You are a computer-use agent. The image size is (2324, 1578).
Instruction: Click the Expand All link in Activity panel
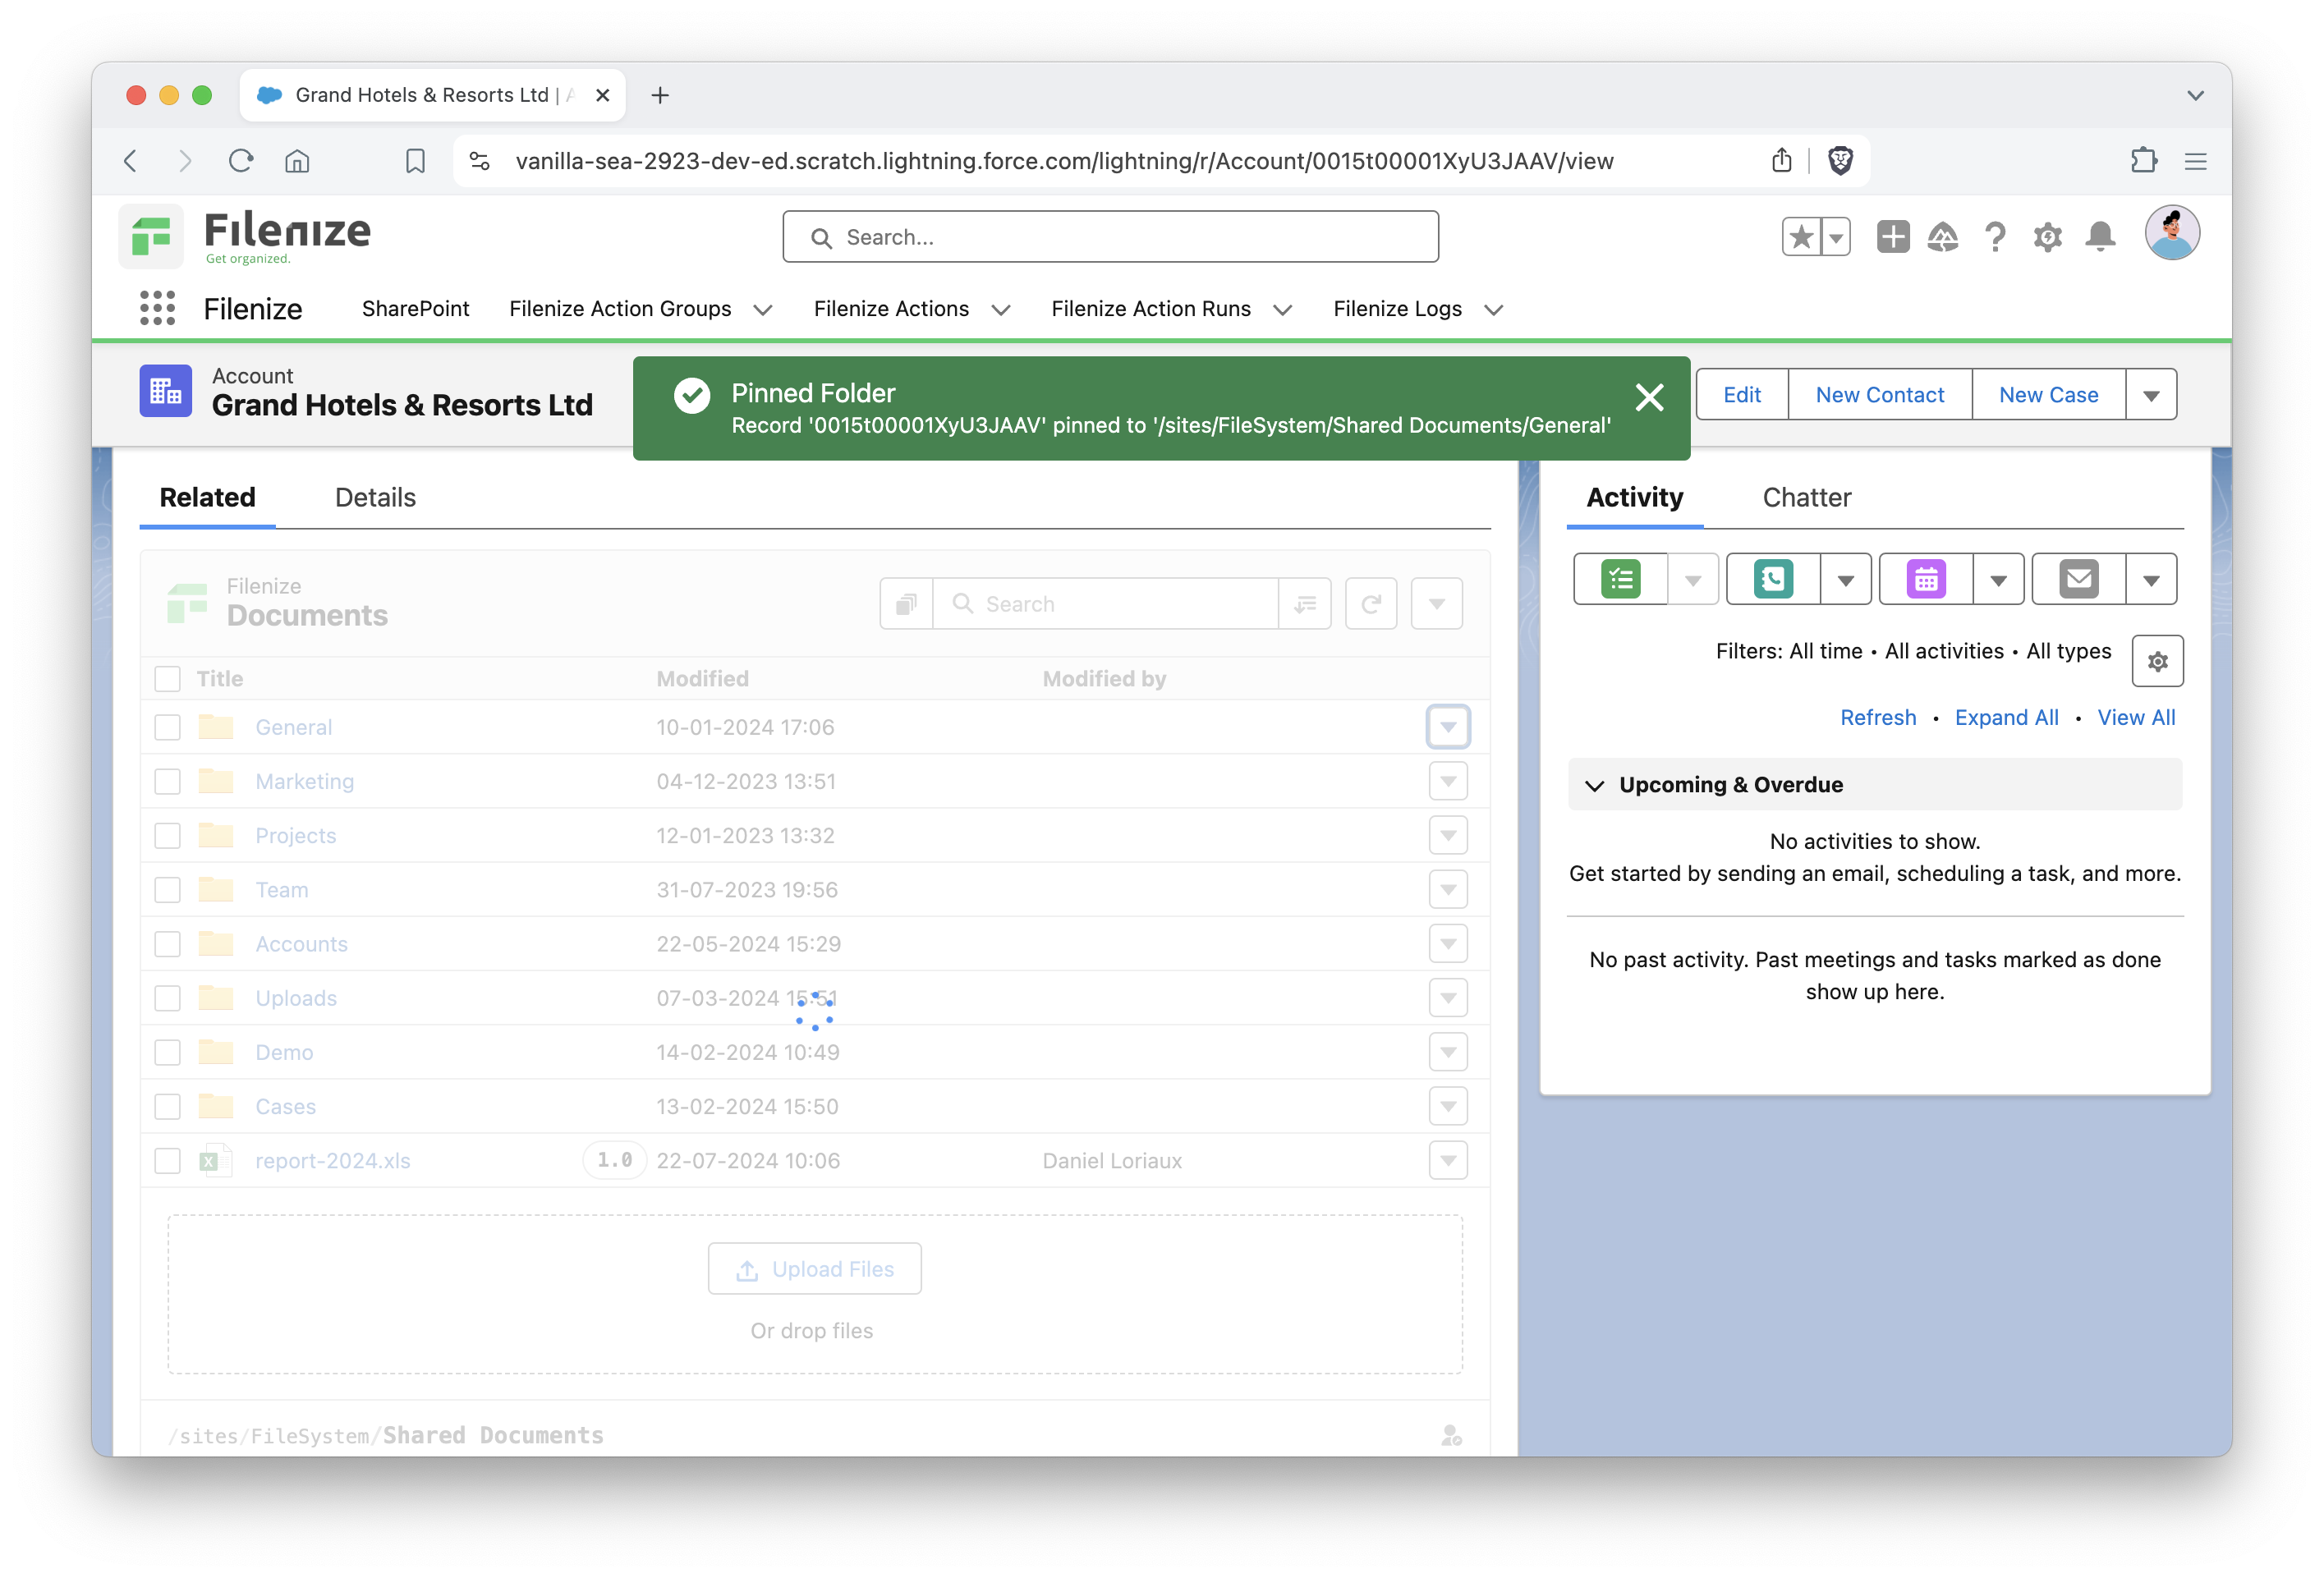[x=2006, y=717]
